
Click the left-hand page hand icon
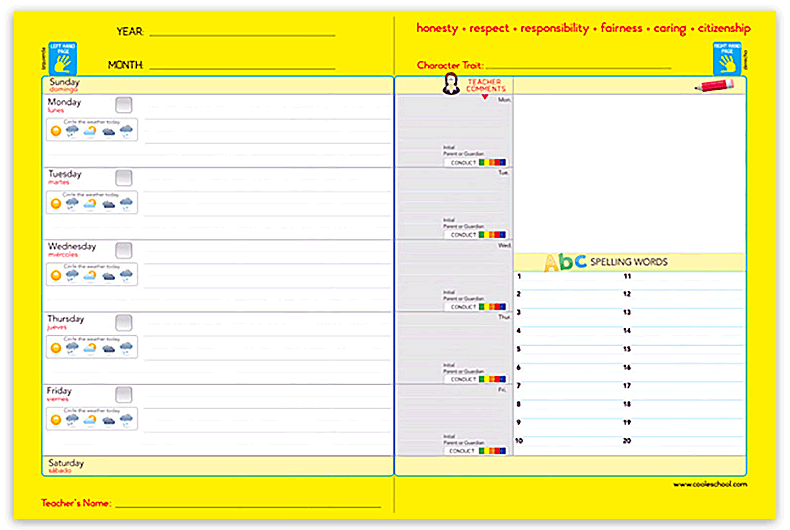[x=61, y=60]
